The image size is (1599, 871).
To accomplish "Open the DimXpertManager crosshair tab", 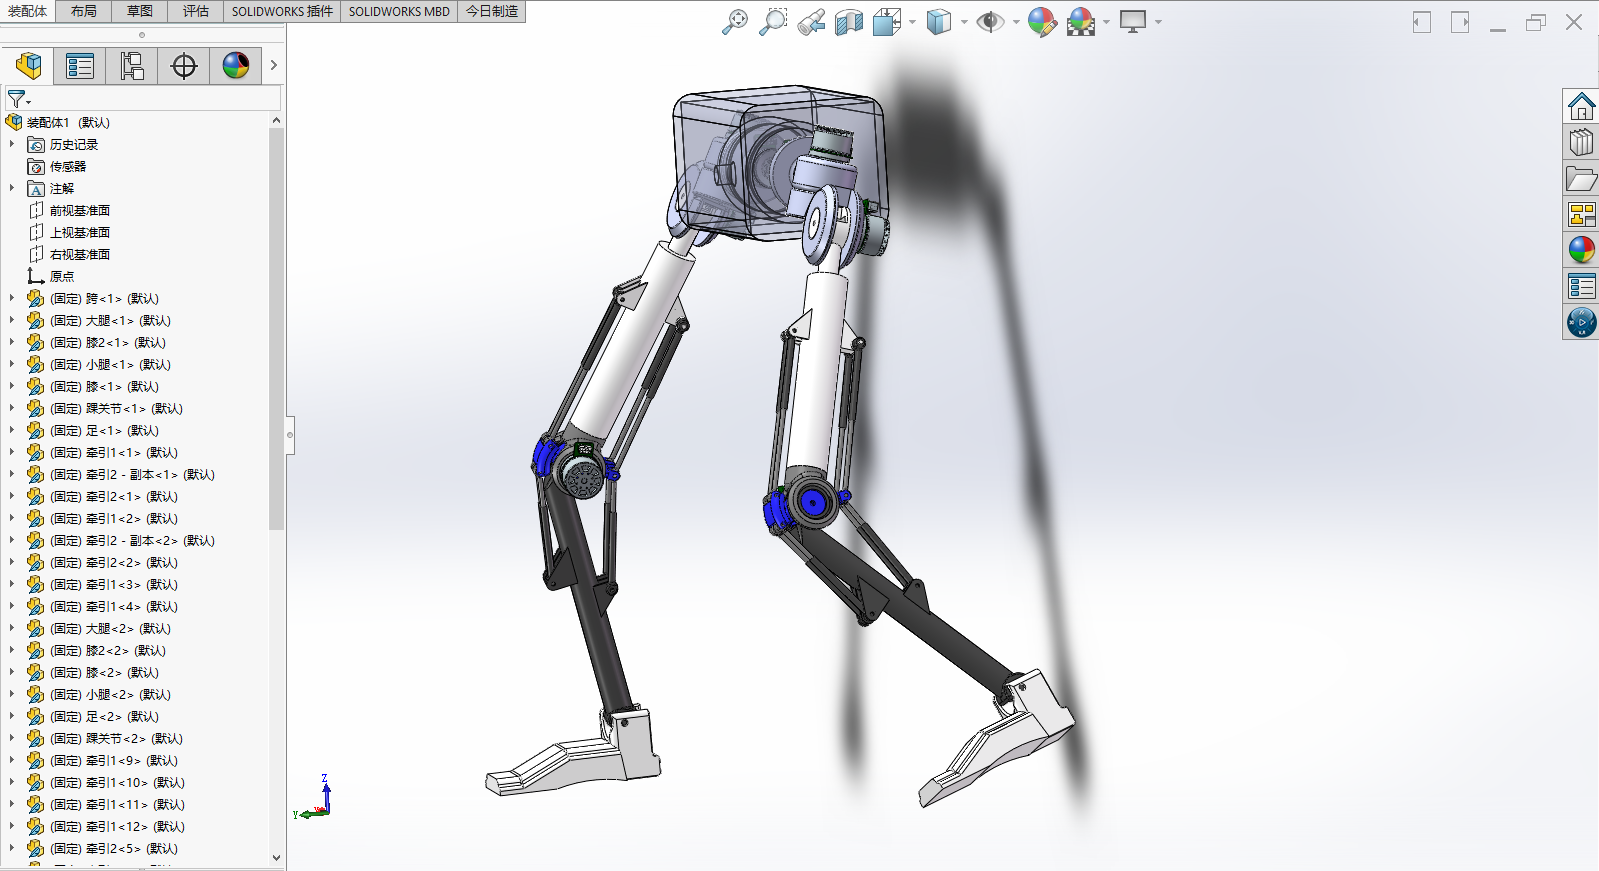I will [184, 66].
